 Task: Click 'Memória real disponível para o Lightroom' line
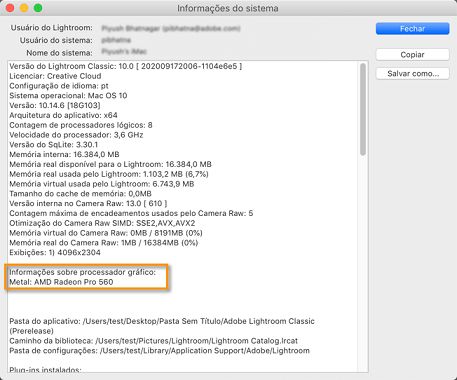(x=110, y=164)
